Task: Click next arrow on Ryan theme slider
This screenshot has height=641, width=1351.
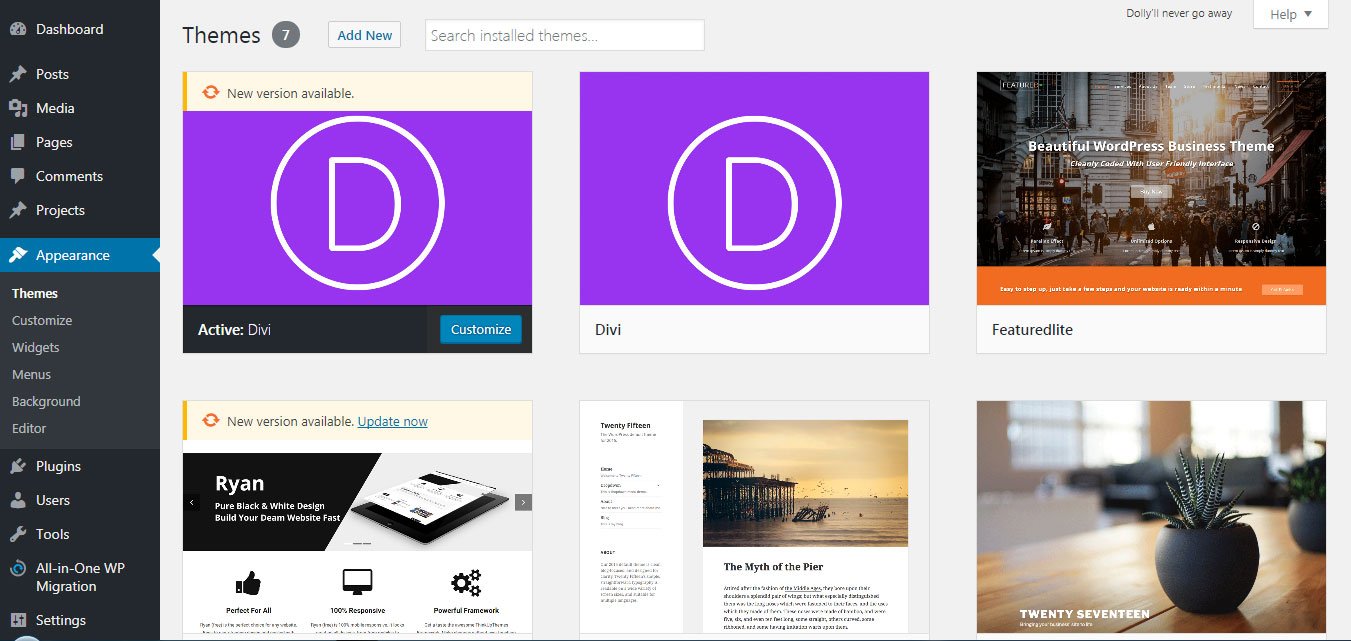Action: [x=523, y=502]
